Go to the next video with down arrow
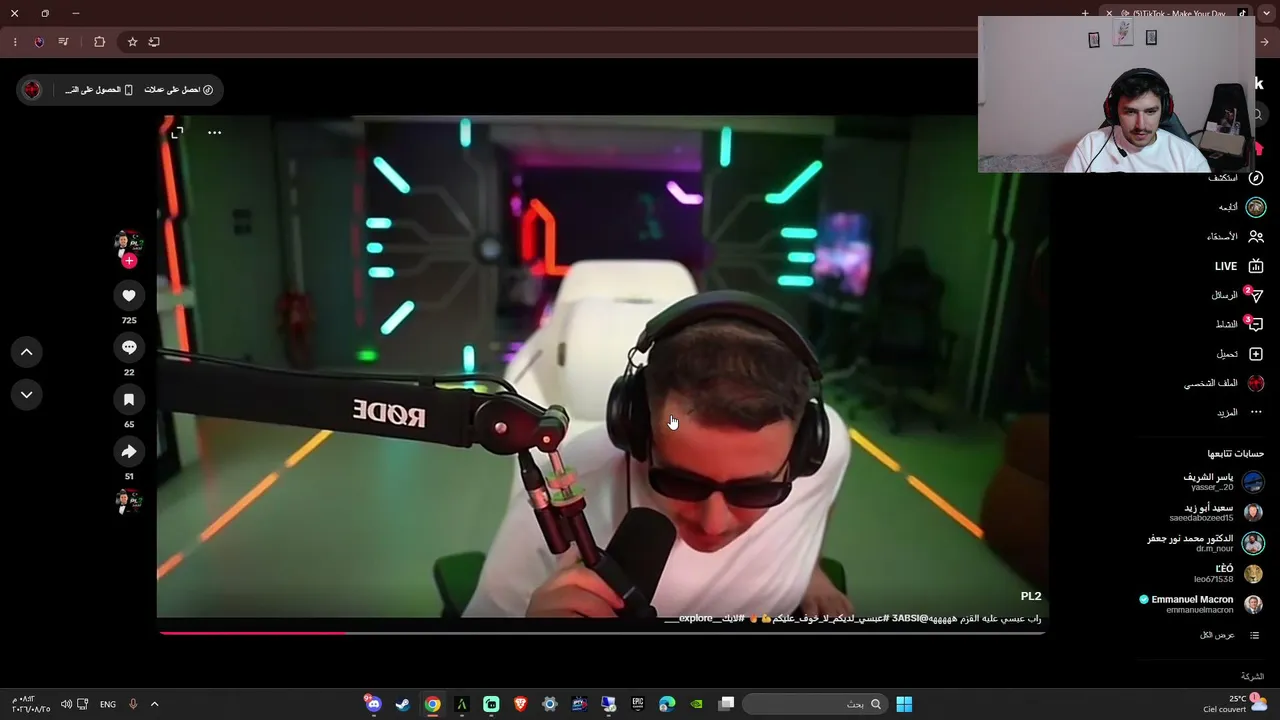This screenshot has width=1280, height=720. click(27, 395)
